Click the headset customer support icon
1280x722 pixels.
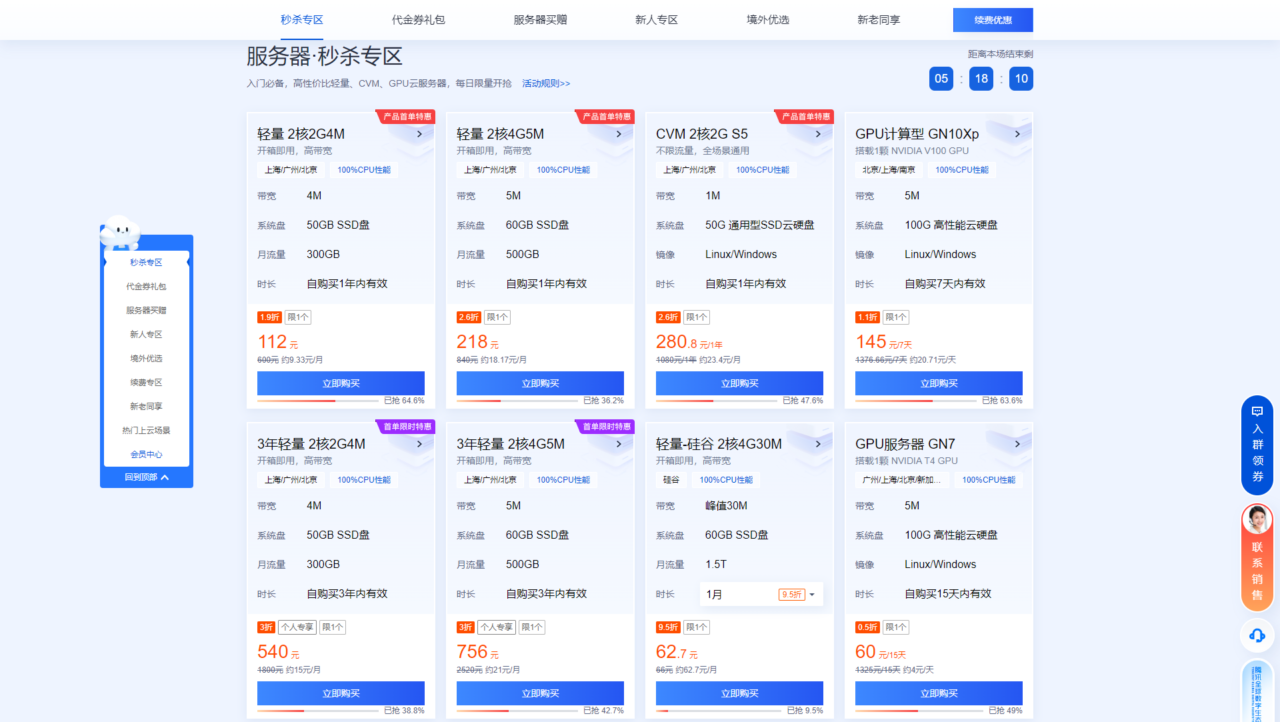coord(1257,635)
